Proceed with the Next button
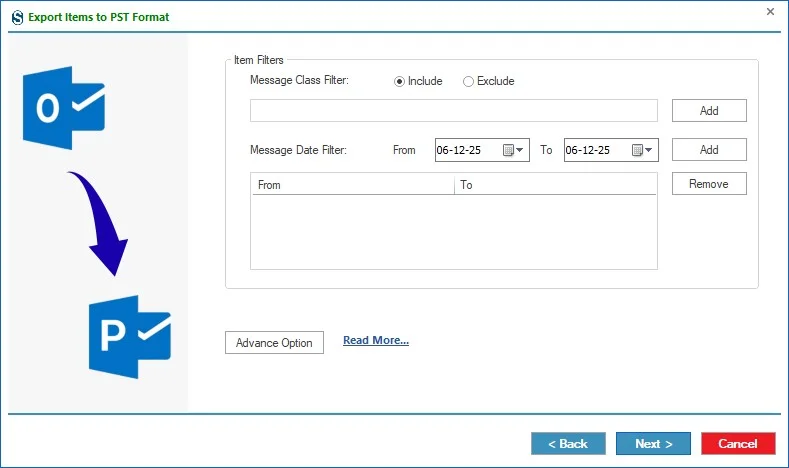 click(653, 443)
